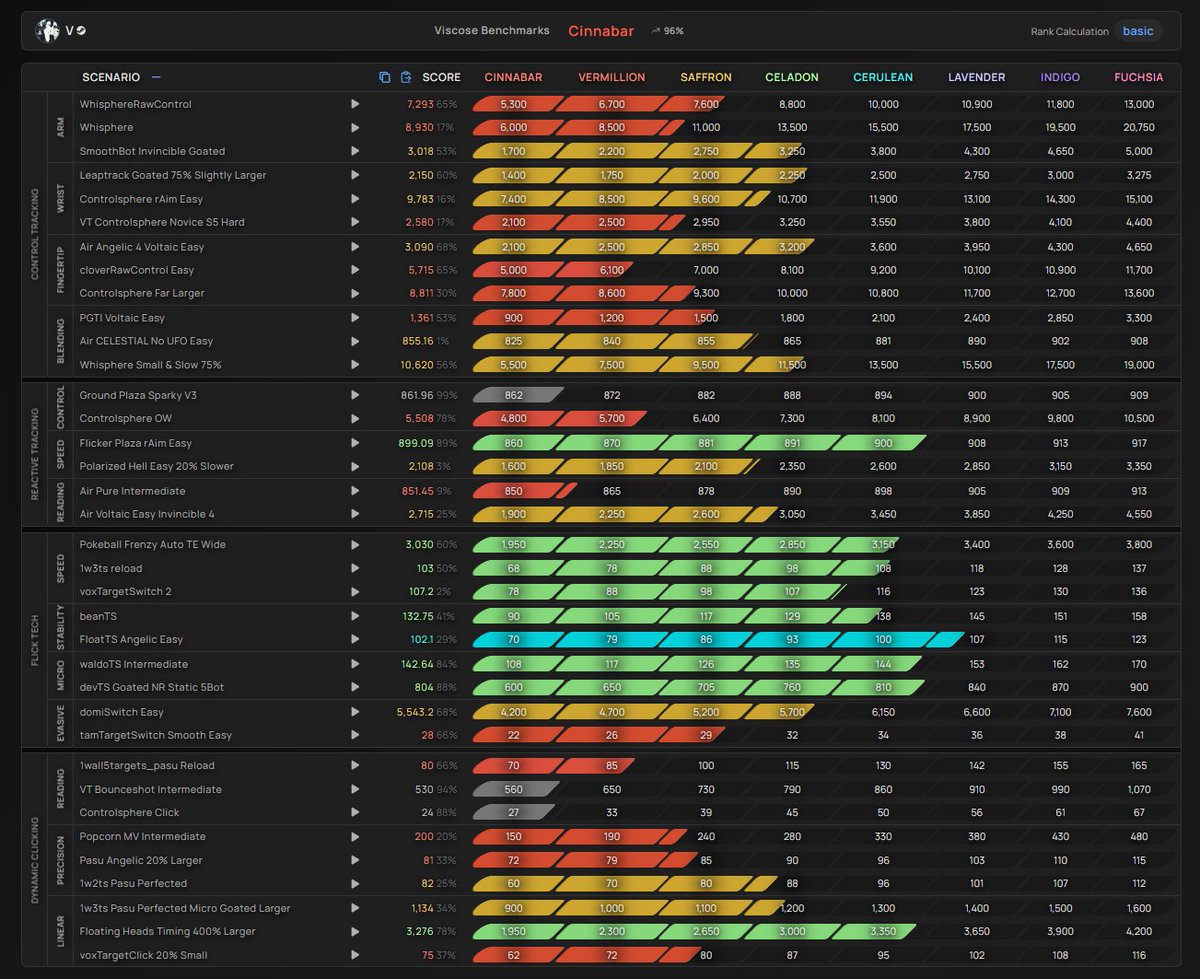Play the PGTI Voltaic Easy scenario
This screenshot has width=1200, height=979.
(356, 318)
